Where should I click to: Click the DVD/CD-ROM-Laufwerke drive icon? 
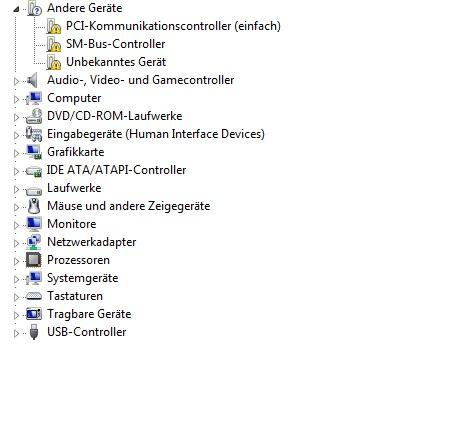[x=34, y=116]
